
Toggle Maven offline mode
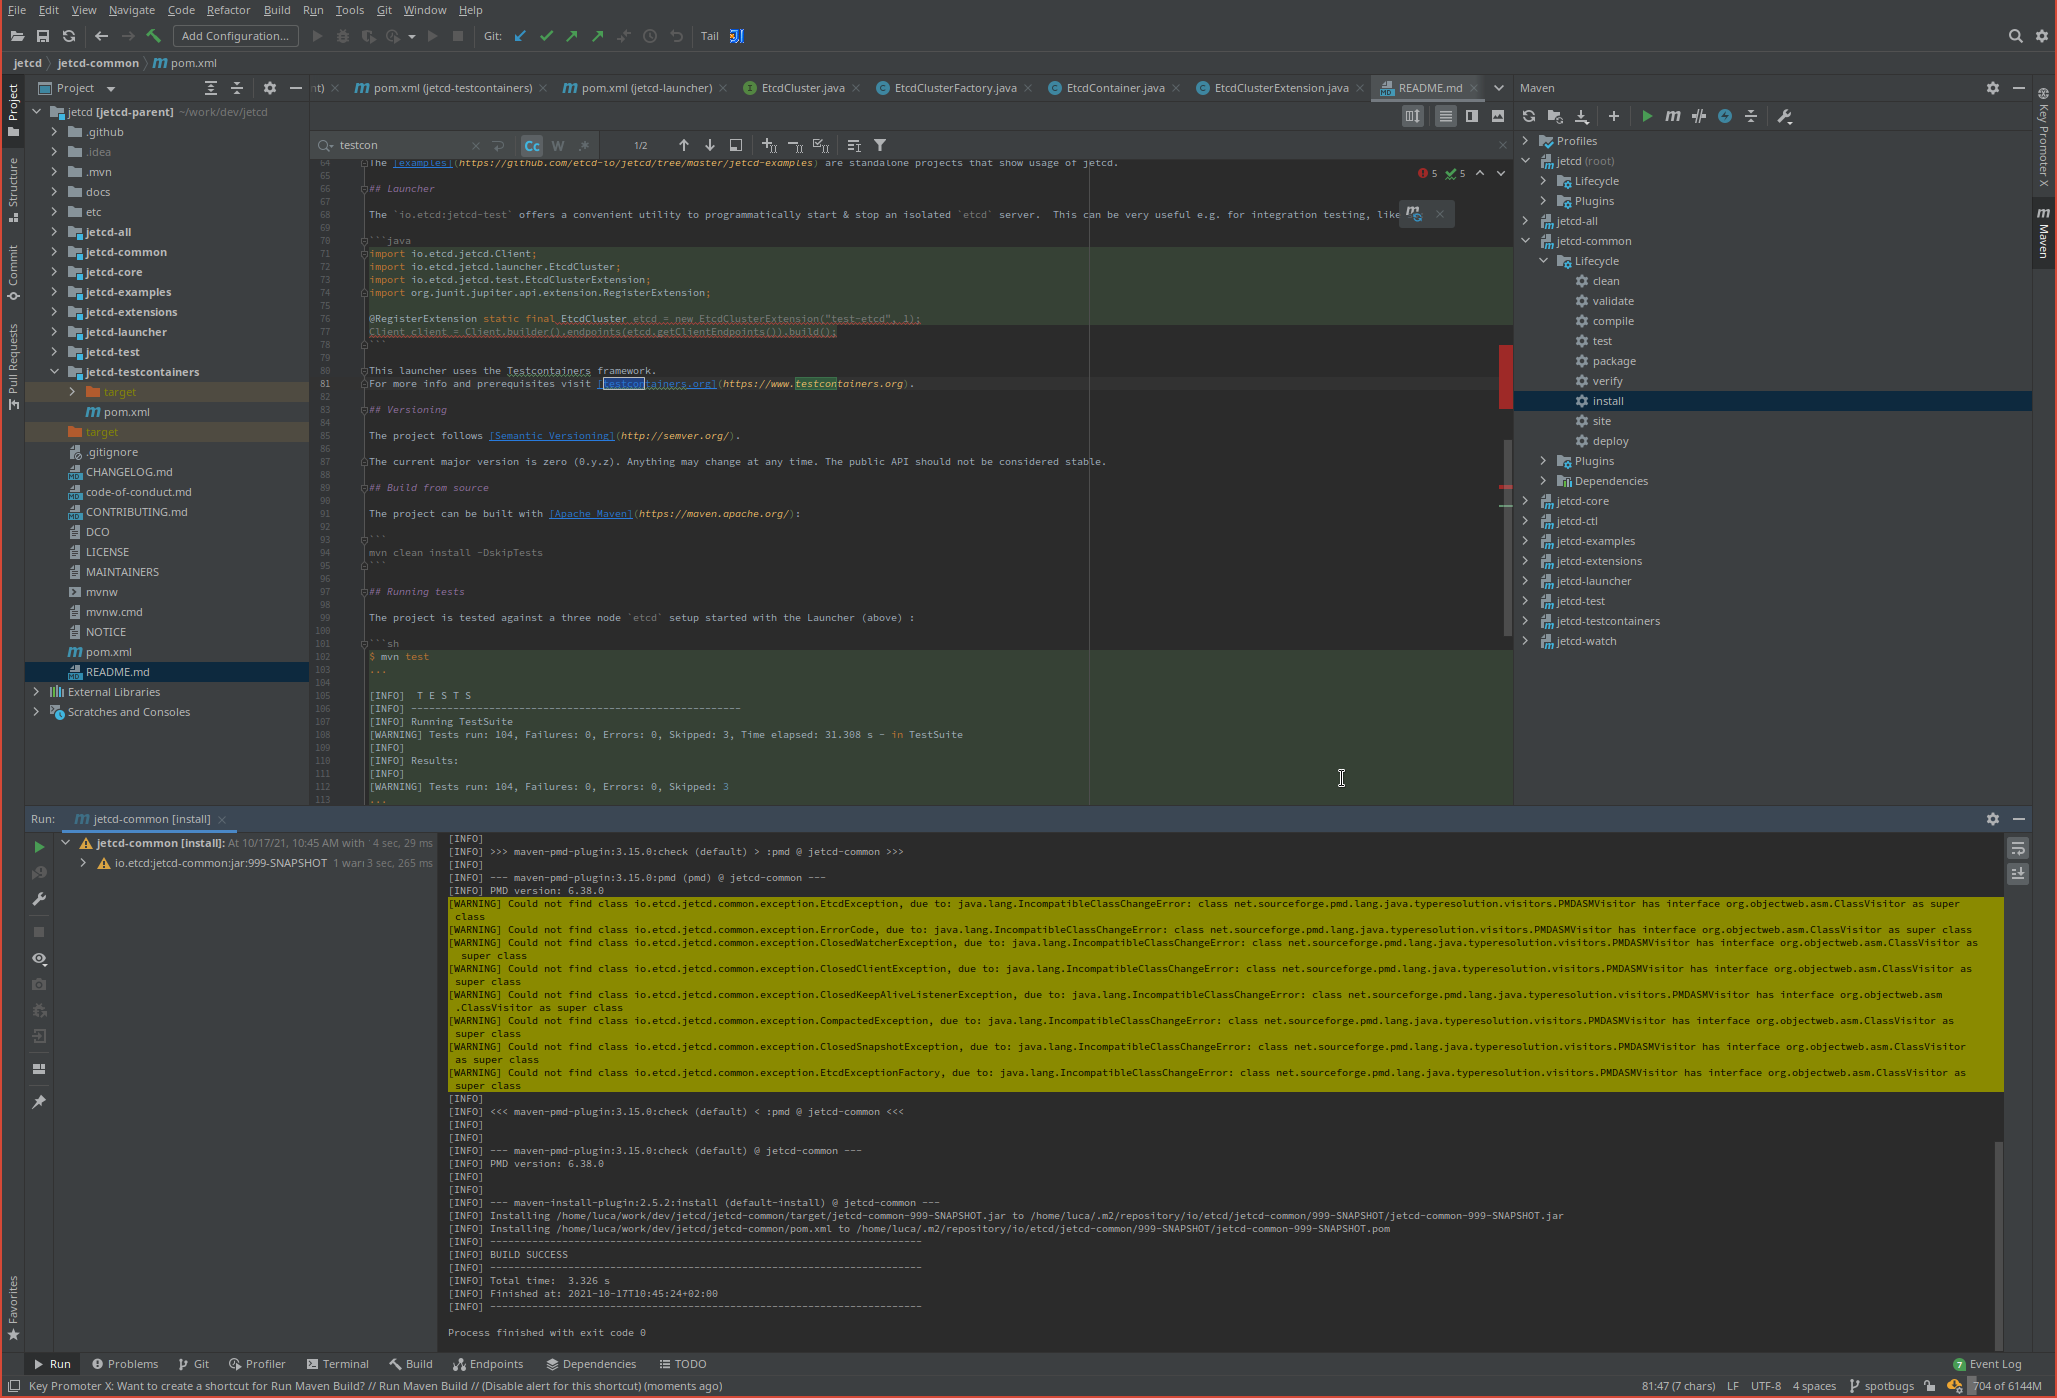pos(1724,116)
